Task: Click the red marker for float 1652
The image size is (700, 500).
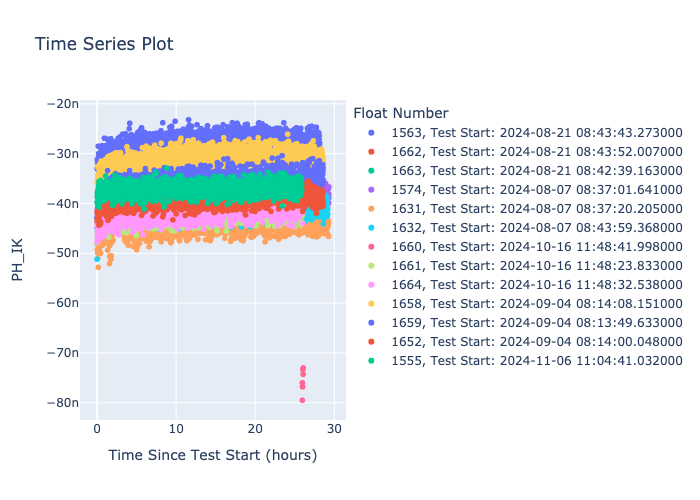Action: tap(371, 342)
